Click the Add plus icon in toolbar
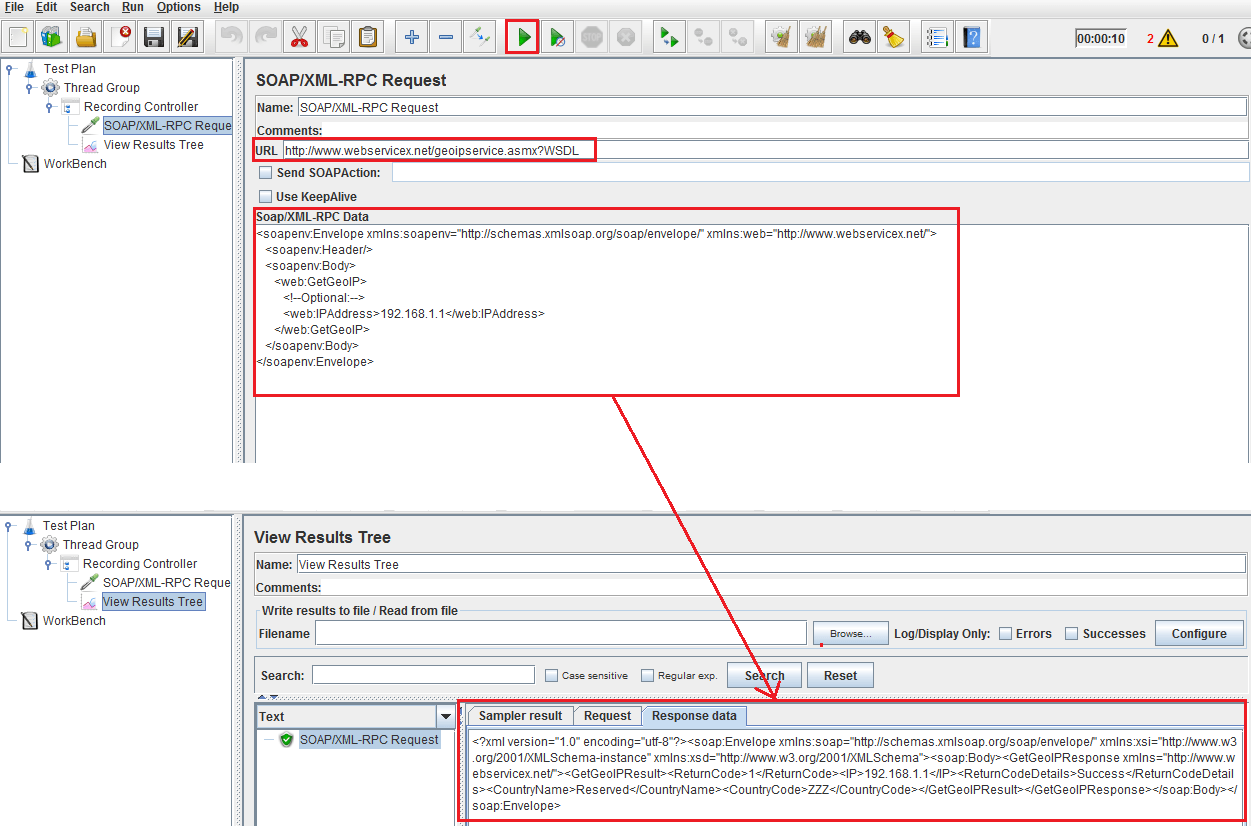The image size is (1251, 826). coord(411,38)
